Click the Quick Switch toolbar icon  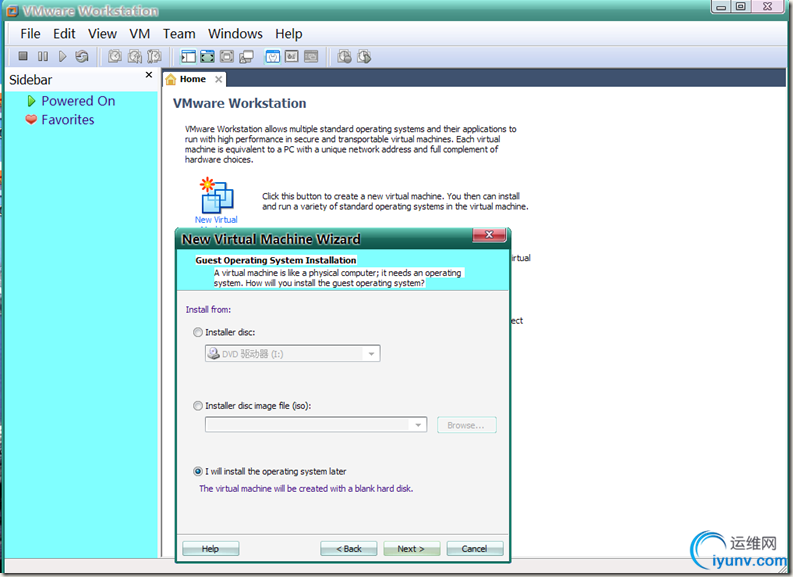227,56
